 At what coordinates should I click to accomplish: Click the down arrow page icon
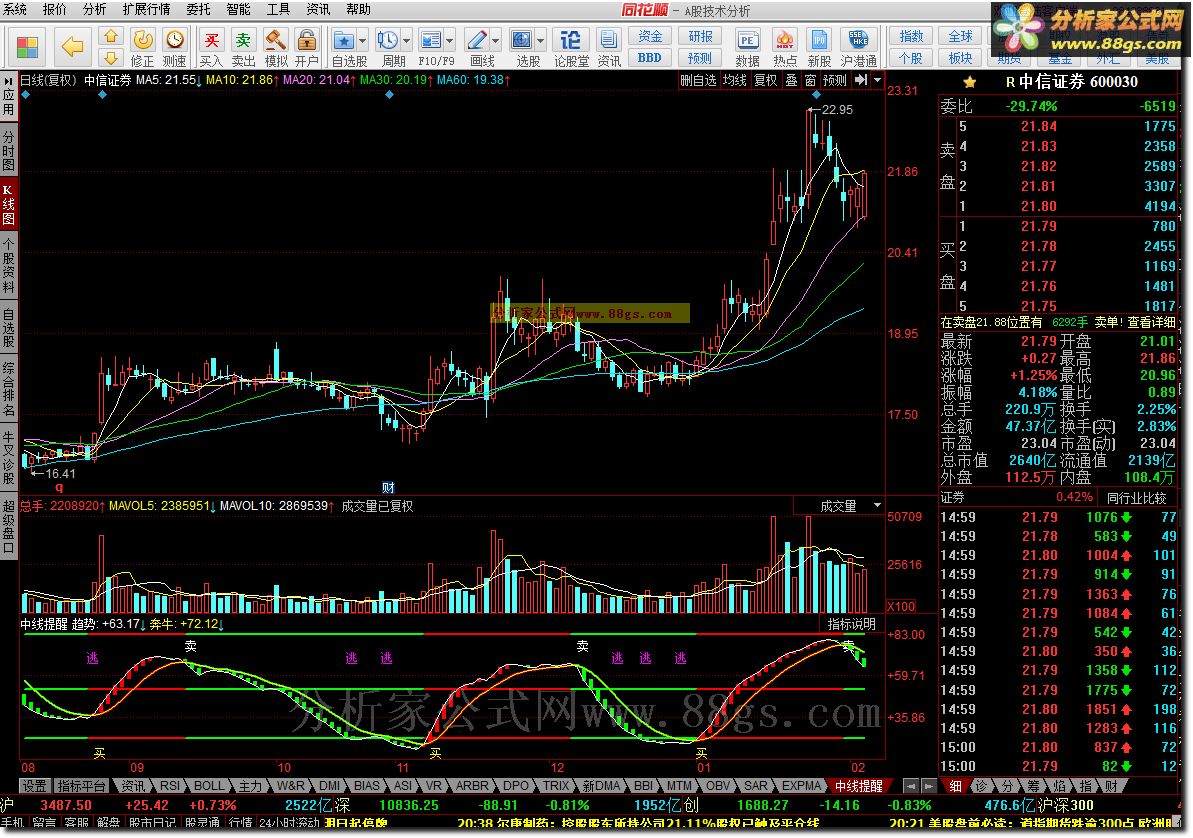coord(111,58)
